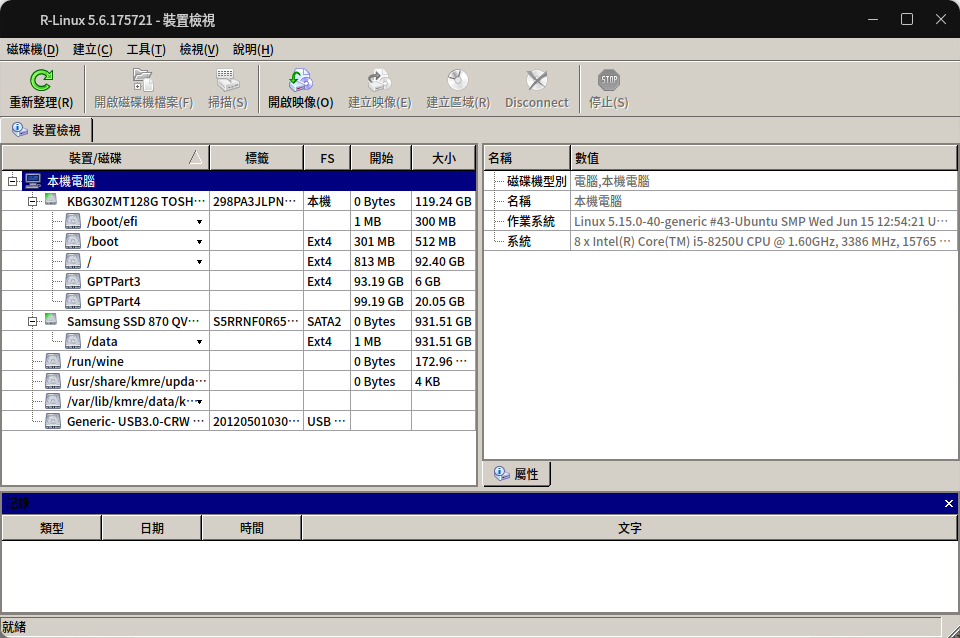Open the 工具(T) menu
The height and width of the screenshot is (638, 960).
coord(146,50)
